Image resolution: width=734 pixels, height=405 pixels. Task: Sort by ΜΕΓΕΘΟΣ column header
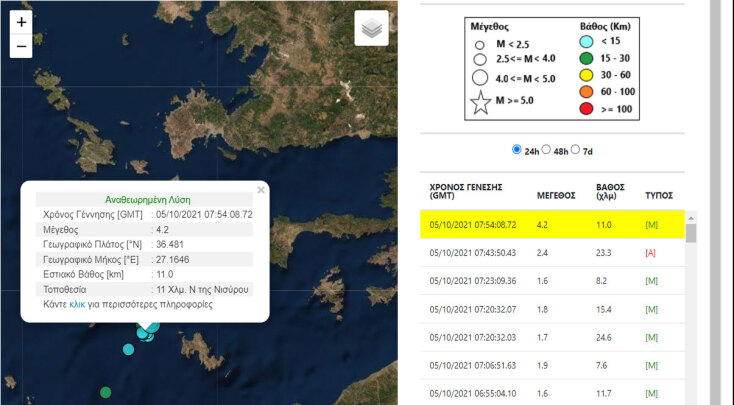[556, 196]
